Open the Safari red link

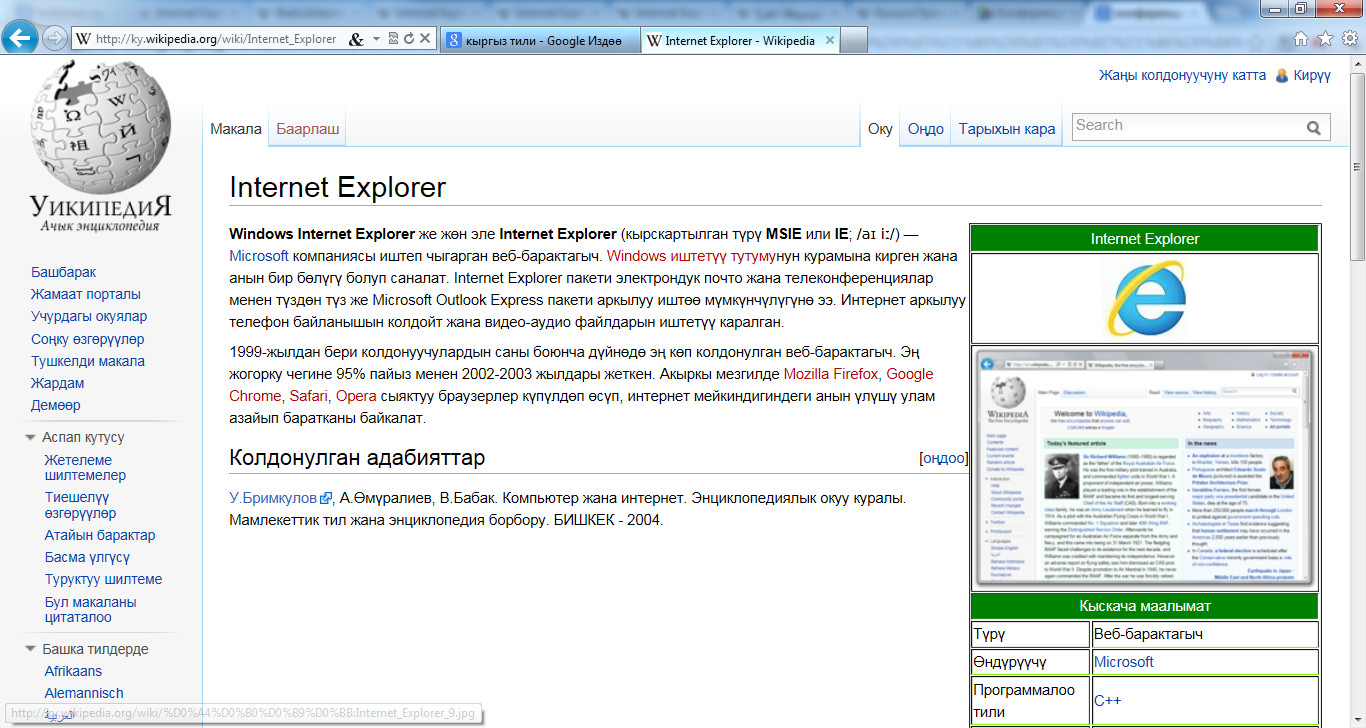coord(309,396)
